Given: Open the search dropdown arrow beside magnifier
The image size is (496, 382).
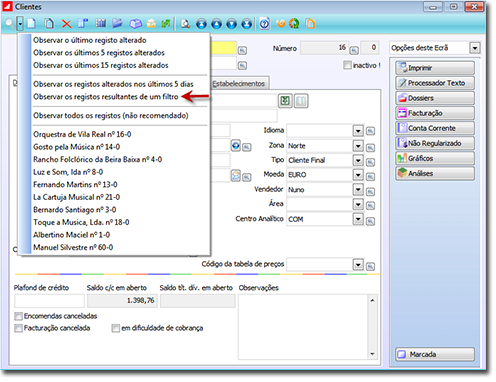Looking at the screenshot, I should [20, 23].
